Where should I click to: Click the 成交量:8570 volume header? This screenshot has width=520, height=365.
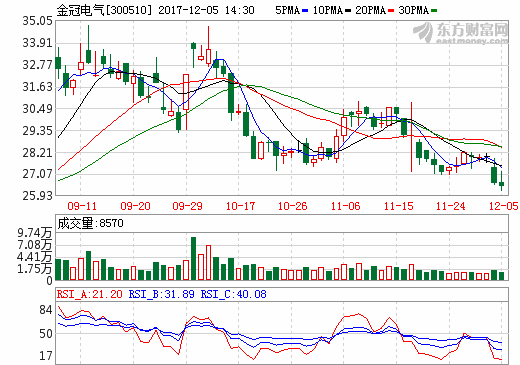tap(90, 223)
